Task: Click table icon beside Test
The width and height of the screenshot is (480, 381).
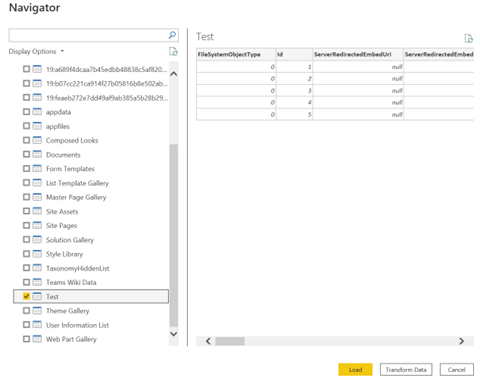Action: click(x=37, y=296)
